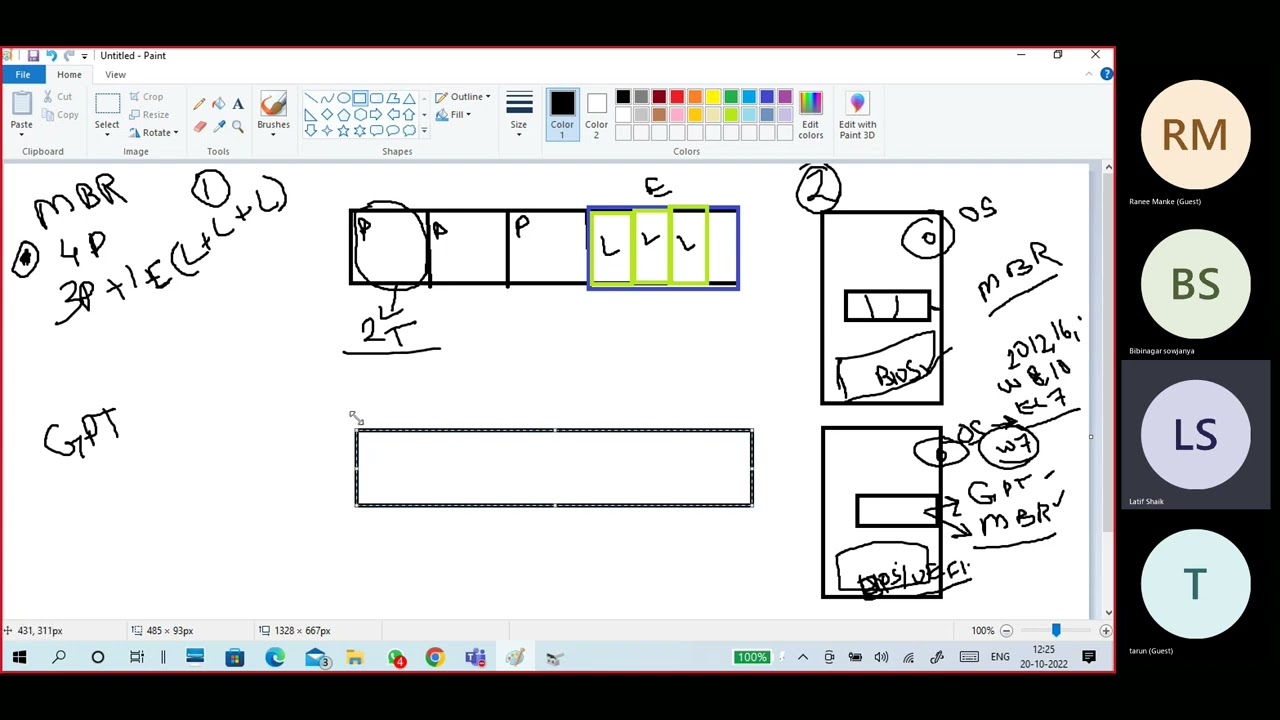This screenshot has width=1280, height=720.
Task: Open File Explorer from the taskbar
Action: [355, 657]
